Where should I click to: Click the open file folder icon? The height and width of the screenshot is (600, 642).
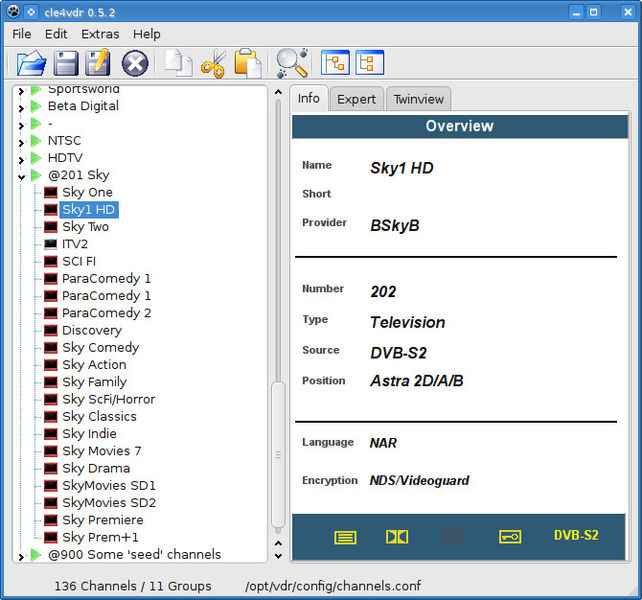click(31, 63)
